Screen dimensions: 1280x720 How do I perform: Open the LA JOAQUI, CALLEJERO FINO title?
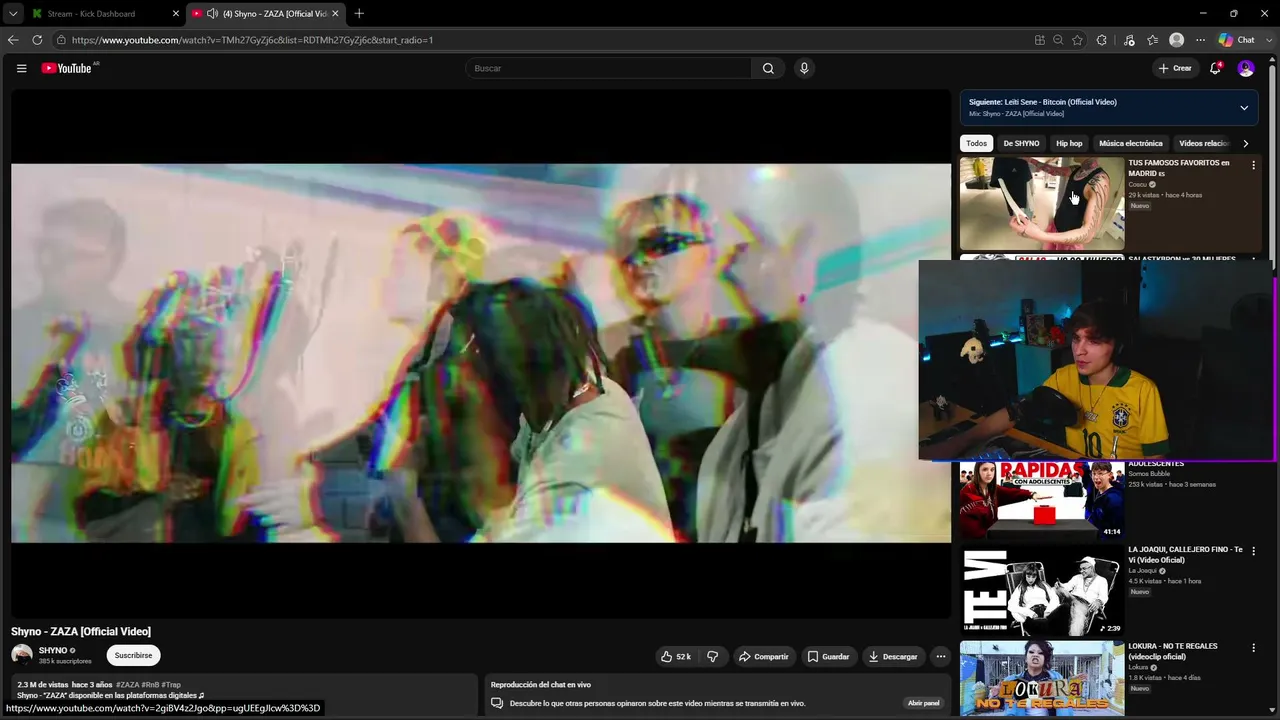pyautogui.click(x=1185, y=555)
